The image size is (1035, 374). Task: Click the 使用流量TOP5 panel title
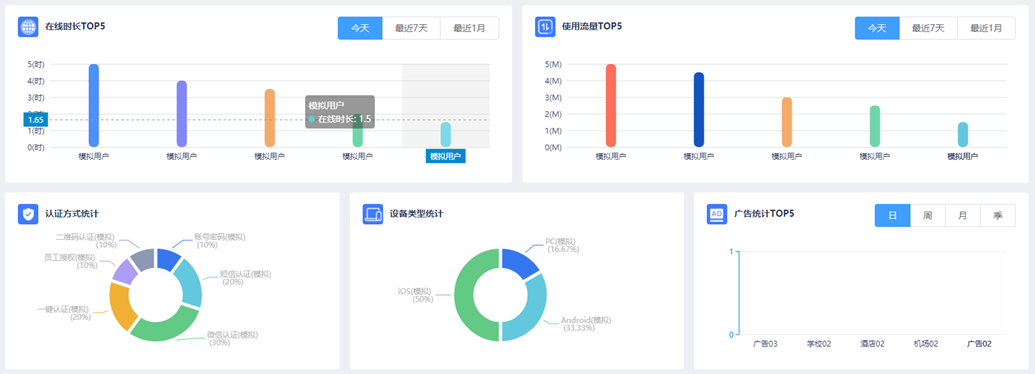tap(592, 26)
